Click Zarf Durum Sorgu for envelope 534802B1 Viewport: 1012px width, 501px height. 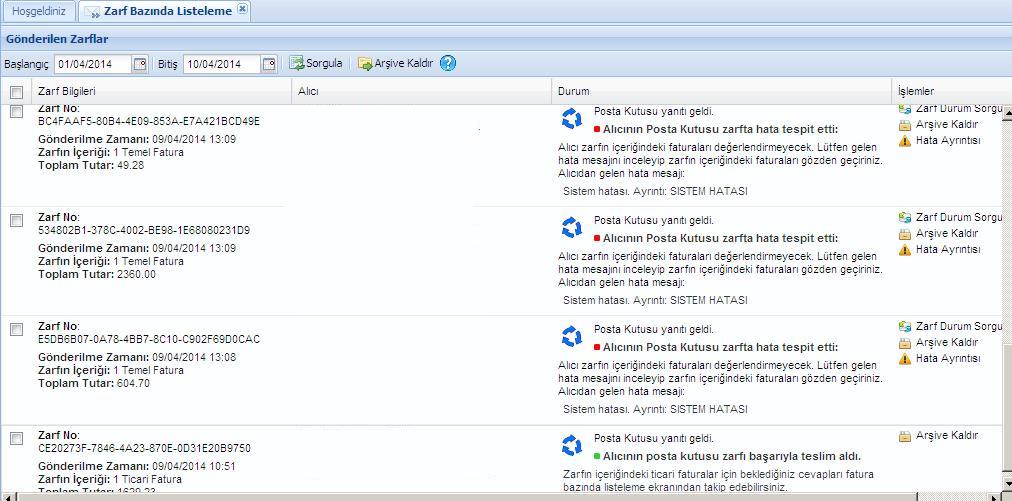pyautogui.click(x=957, y=217)
